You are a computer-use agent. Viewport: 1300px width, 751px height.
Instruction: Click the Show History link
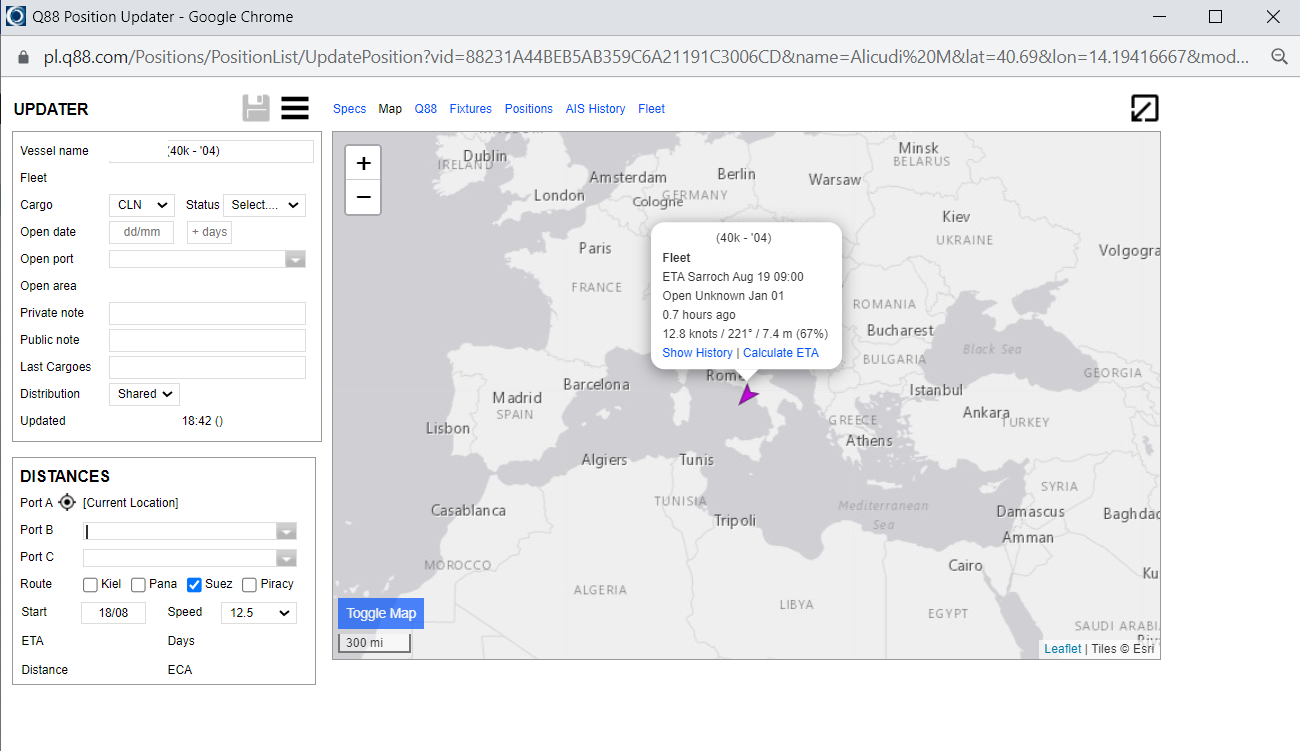click(x=697, y=353)
